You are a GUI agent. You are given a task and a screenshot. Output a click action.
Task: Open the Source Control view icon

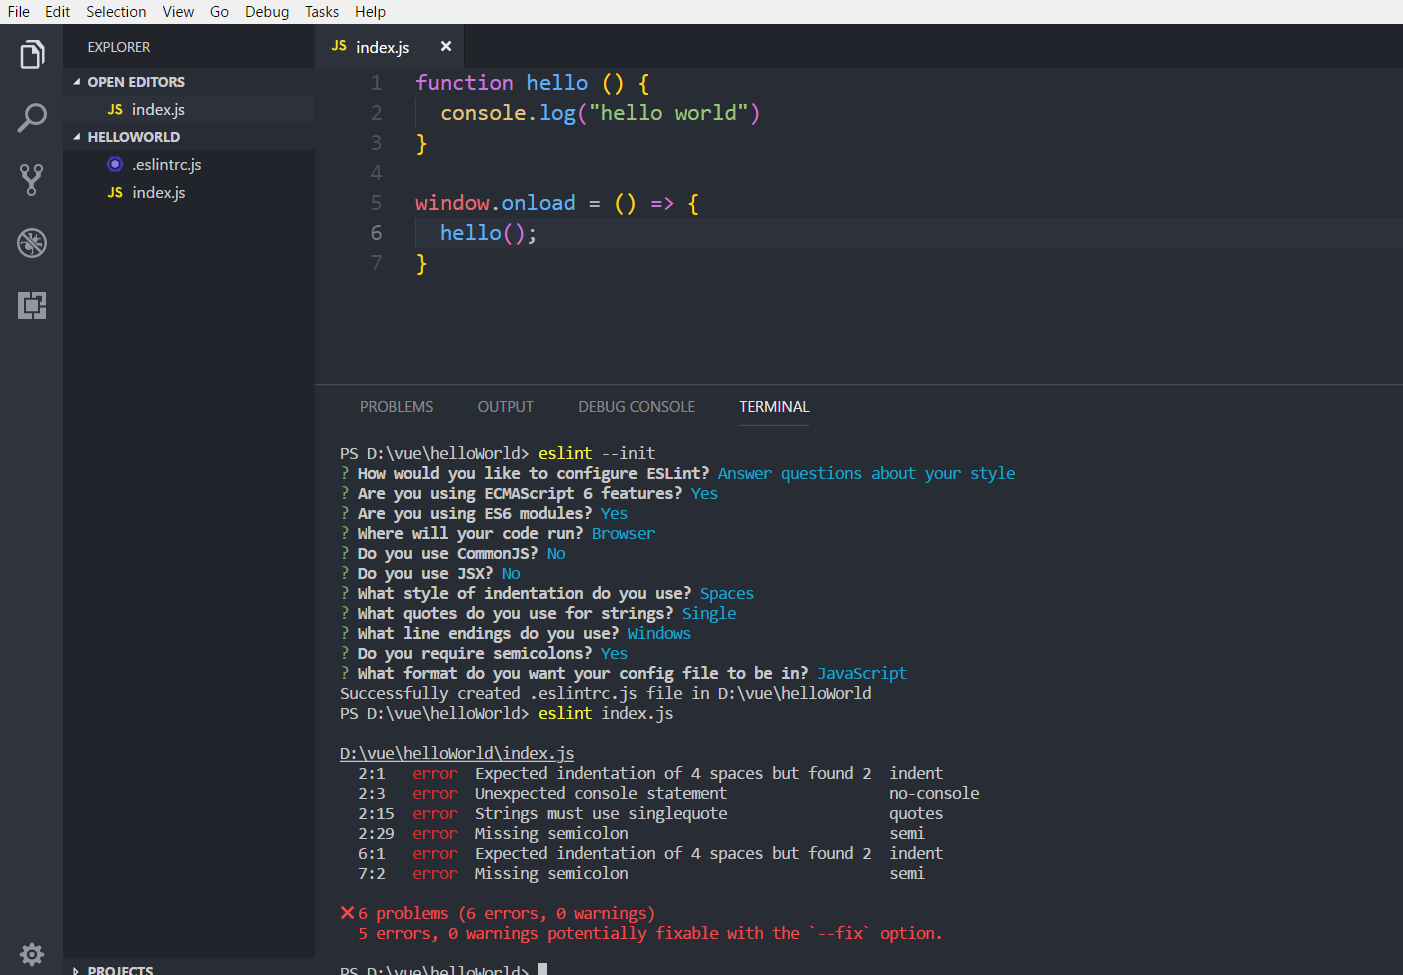[x=32, y=180]
